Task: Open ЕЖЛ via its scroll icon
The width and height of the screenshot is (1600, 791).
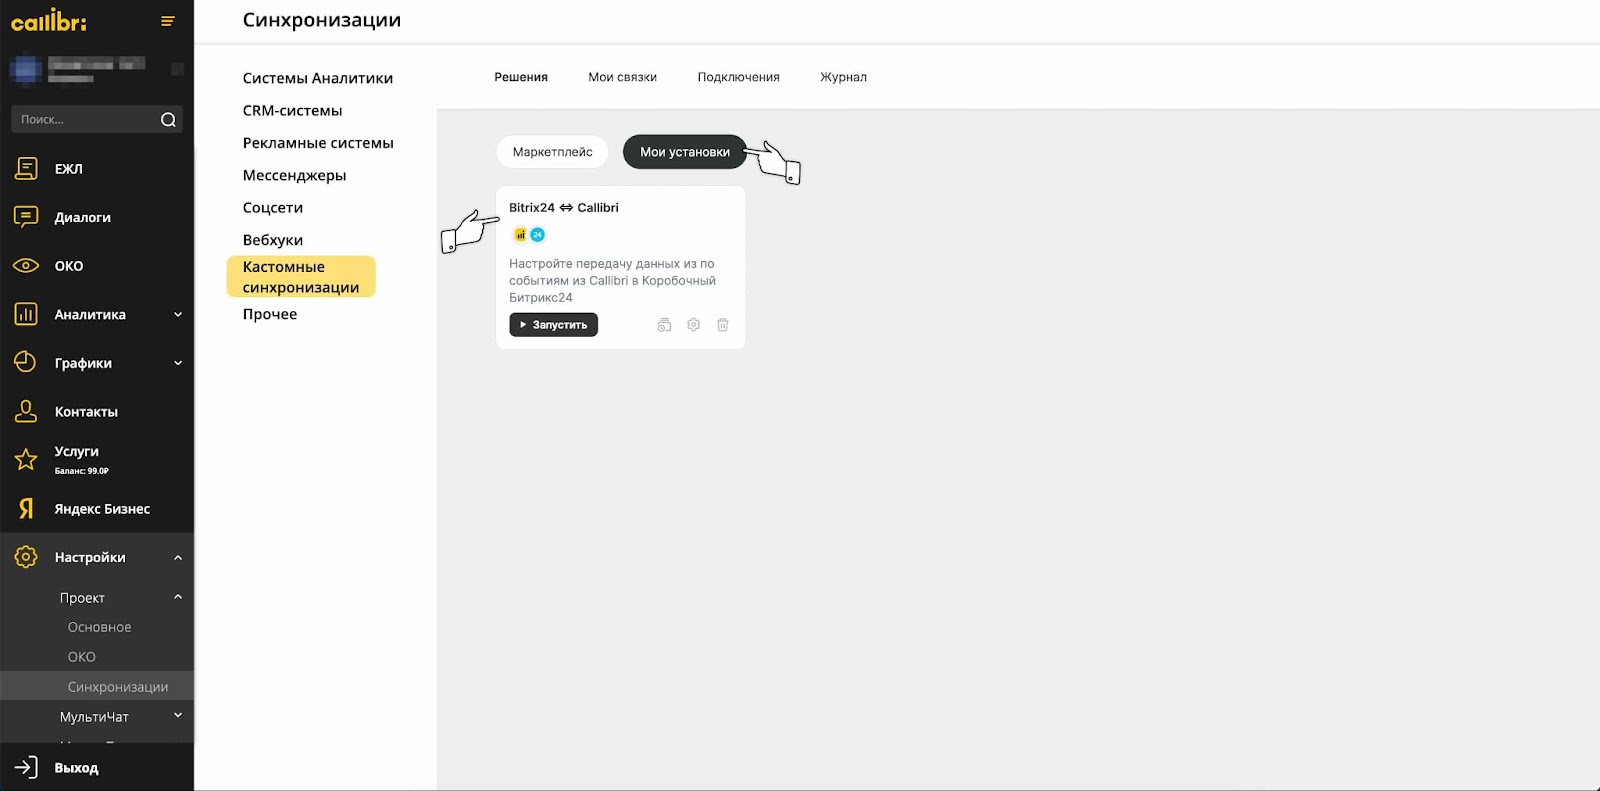Action: 26,169
